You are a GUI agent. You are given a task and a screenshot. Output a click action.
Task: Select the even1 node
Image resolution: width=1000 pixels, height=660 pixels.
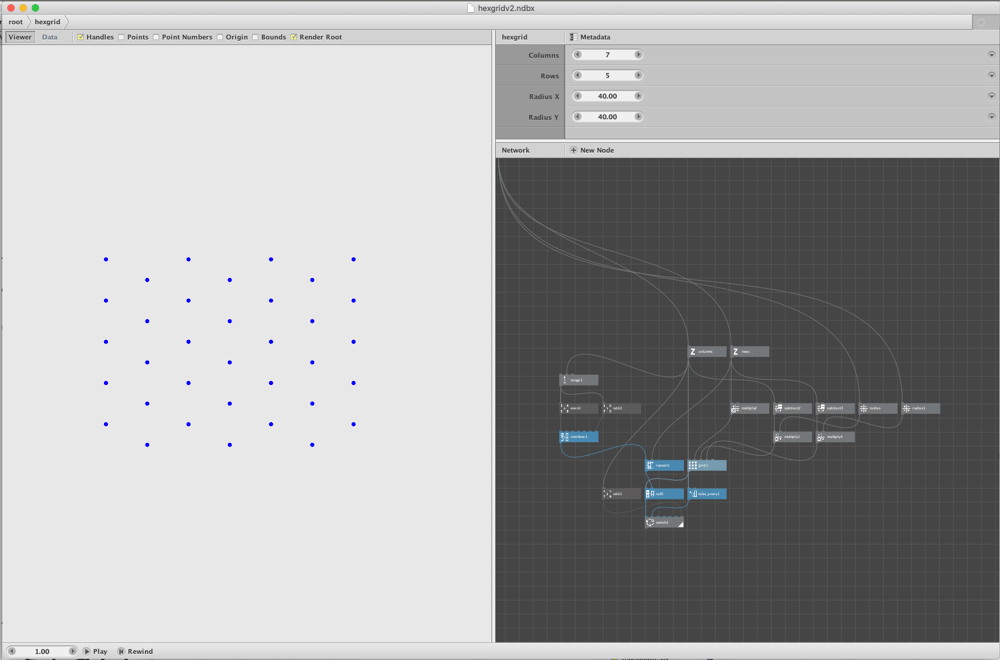click(579, 408)
